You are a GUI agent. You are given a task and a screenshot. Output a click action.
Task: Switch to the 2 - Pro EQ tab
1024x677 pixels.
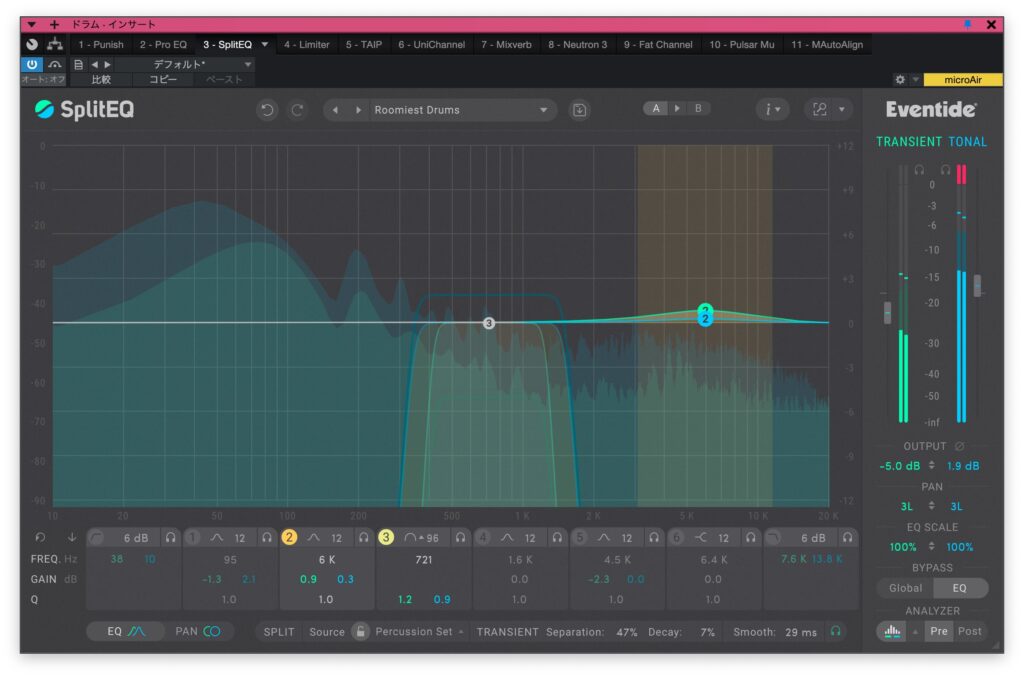(x=163, y=45)
